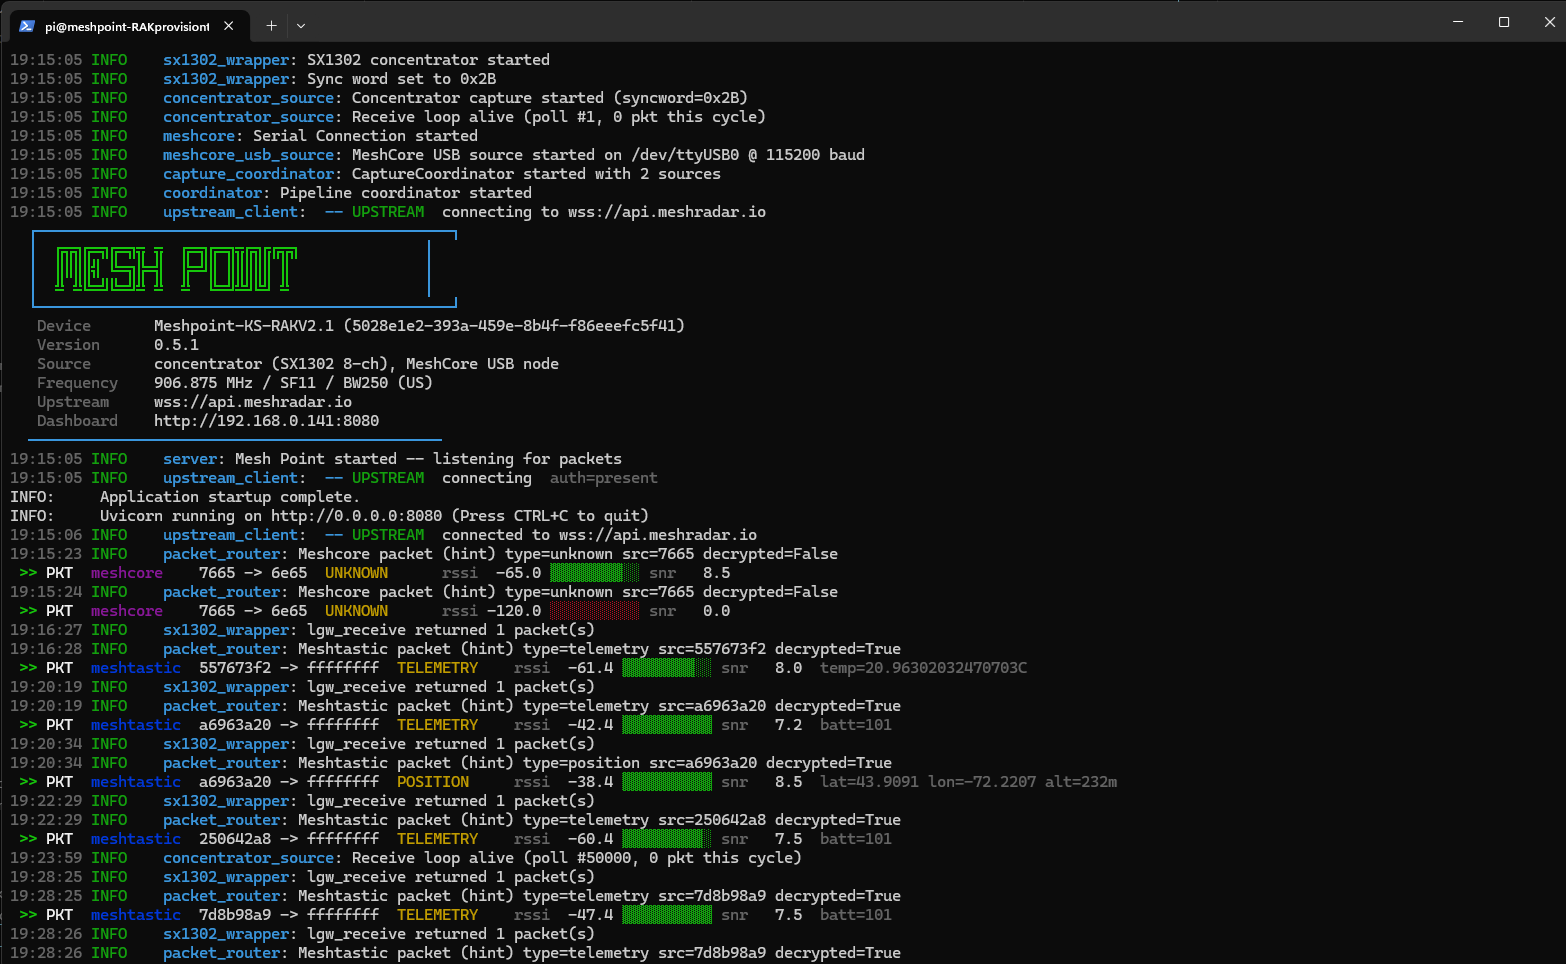
Task: Open a new terminal tab with plus button
Action: pyautogui.click(x=271, y=26)
